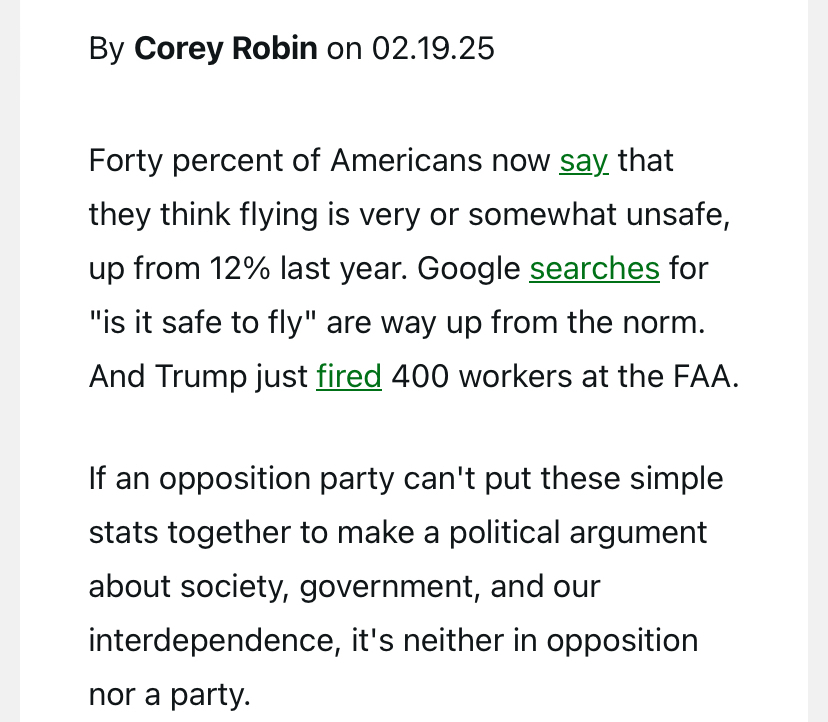
Task: Open the "fired" link about the FAA
Action: coord(349,376)
